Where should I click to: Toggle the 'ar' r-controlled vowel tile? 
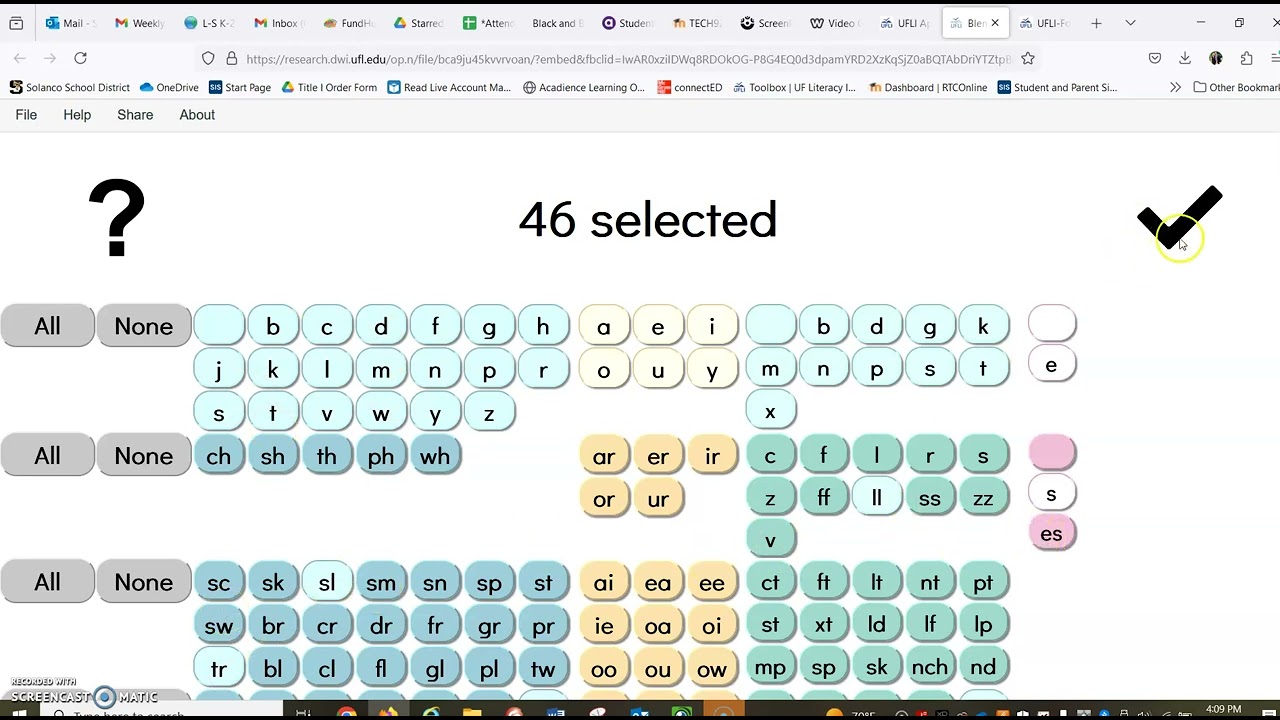tap(604, 456)
